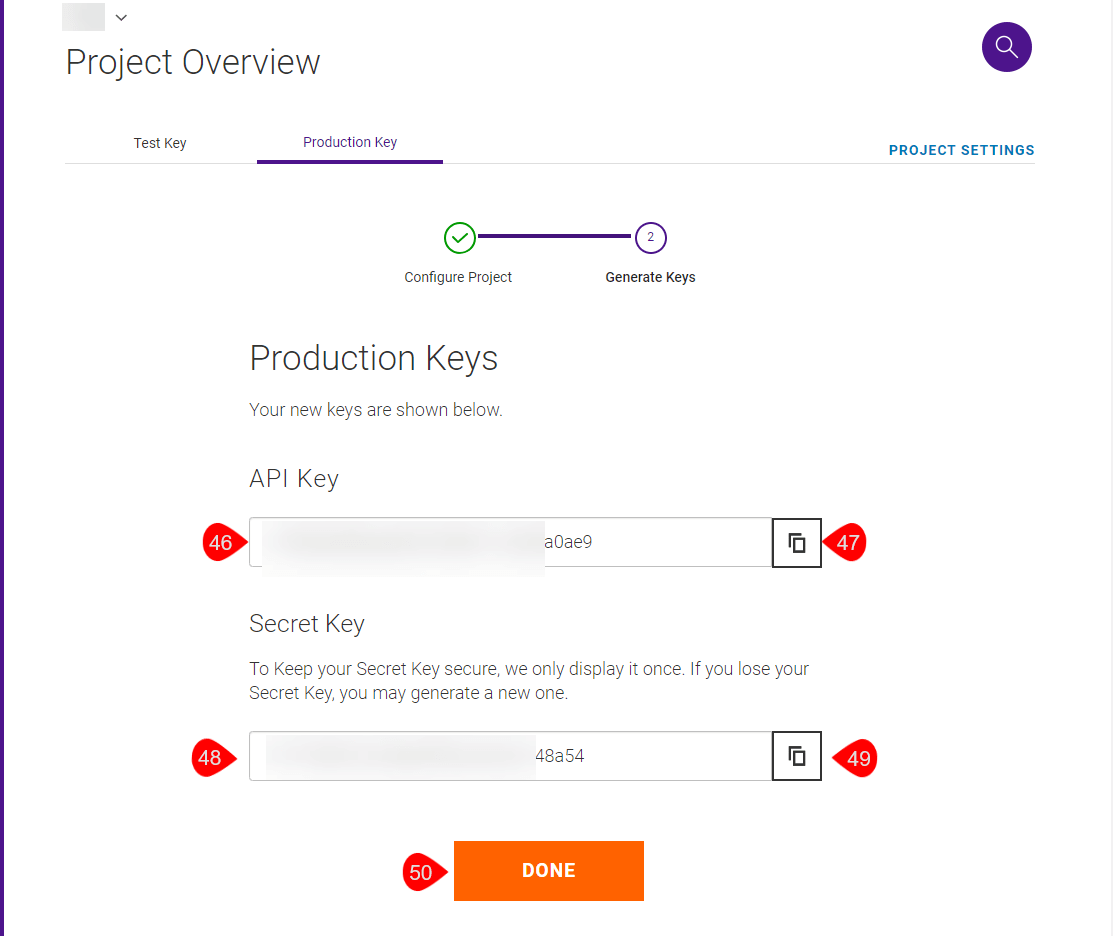This screenshot has width=1113, height=936.
Task: Click red callout marker 47
Action: click(x=847, y=543)
